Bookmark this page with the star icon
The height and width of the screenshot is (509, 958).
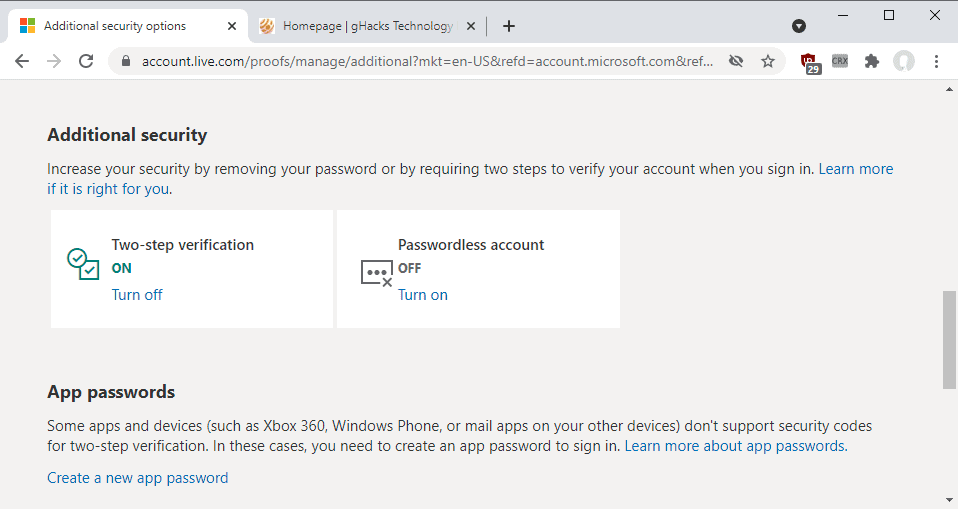768,61
